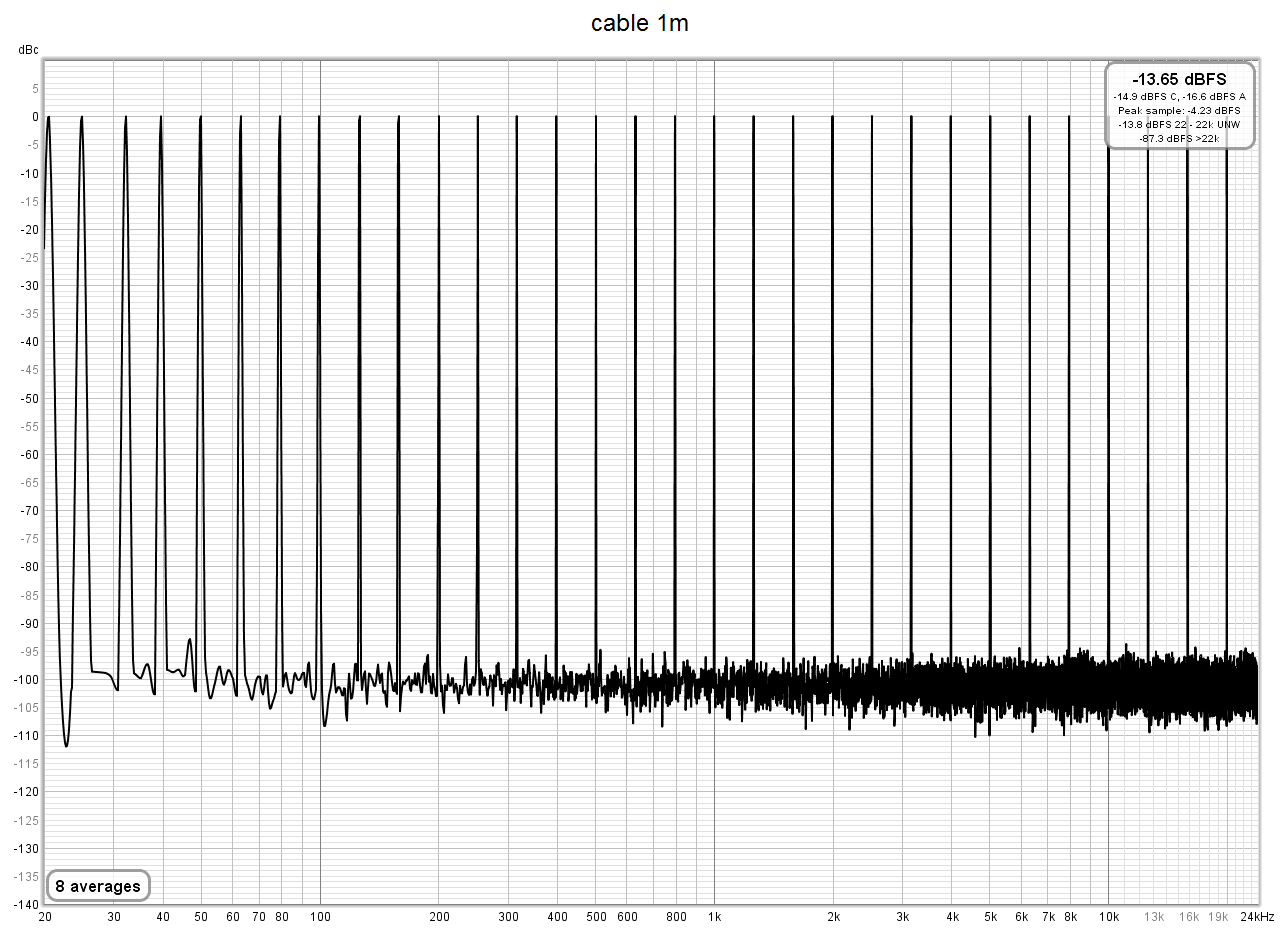Click the "-25" level axis label
1280x928 pixels.
[x=28, y=257]
